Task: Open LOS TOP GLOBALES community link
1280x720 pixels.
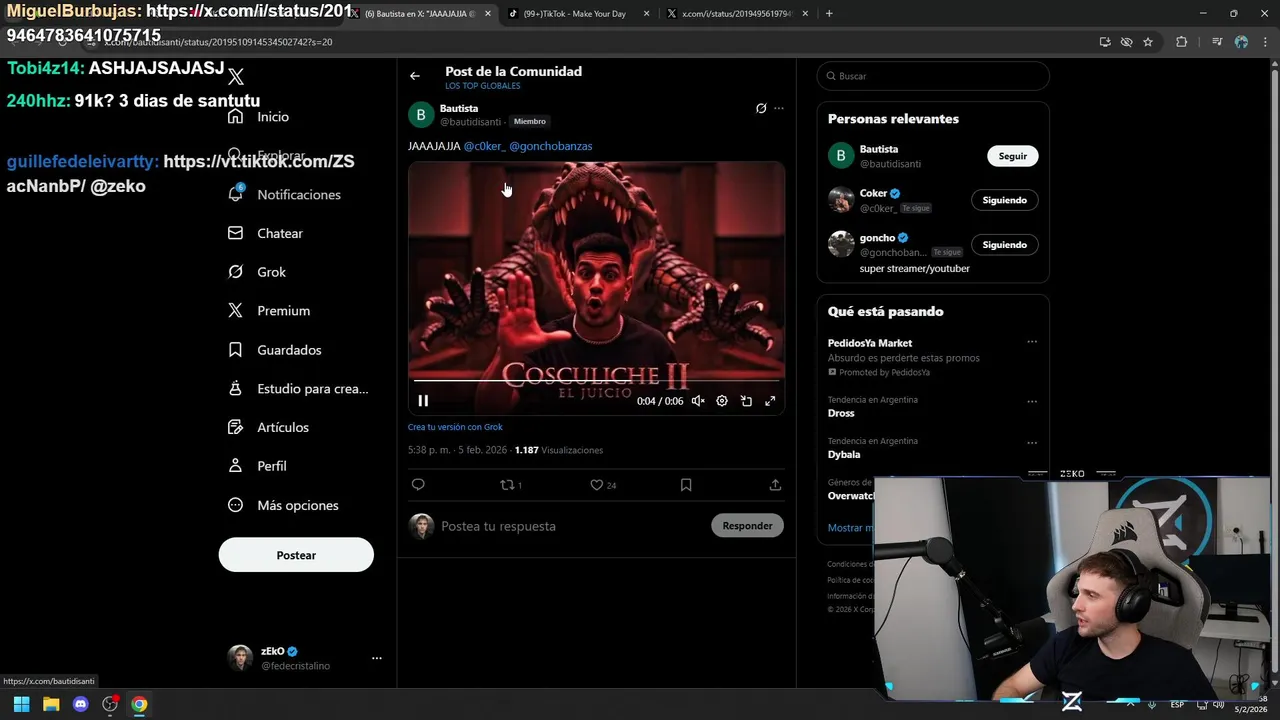Action: [x=483, y=86]
